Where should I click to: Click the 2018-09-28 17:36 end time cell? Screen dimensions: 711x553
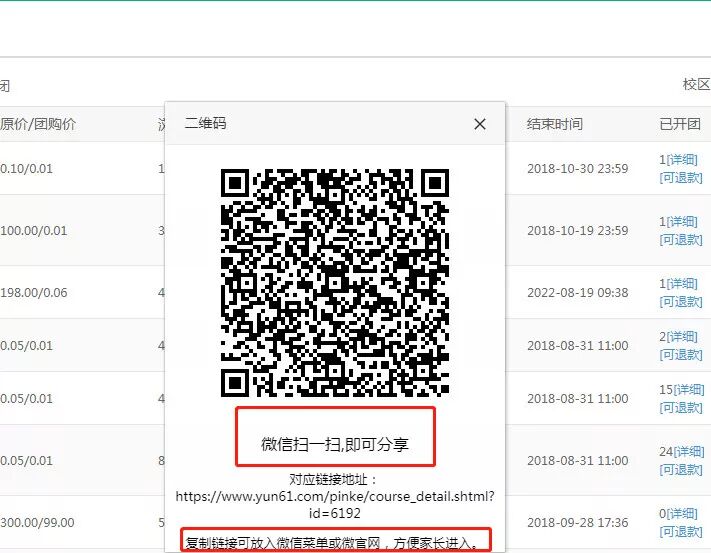pyautogui.click(x=578, y=523)
